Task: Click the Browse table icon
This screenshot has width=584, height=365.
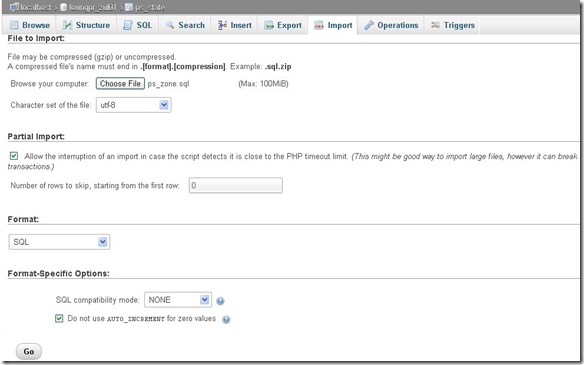Action: pyautogui.click(x=14, y=25)
